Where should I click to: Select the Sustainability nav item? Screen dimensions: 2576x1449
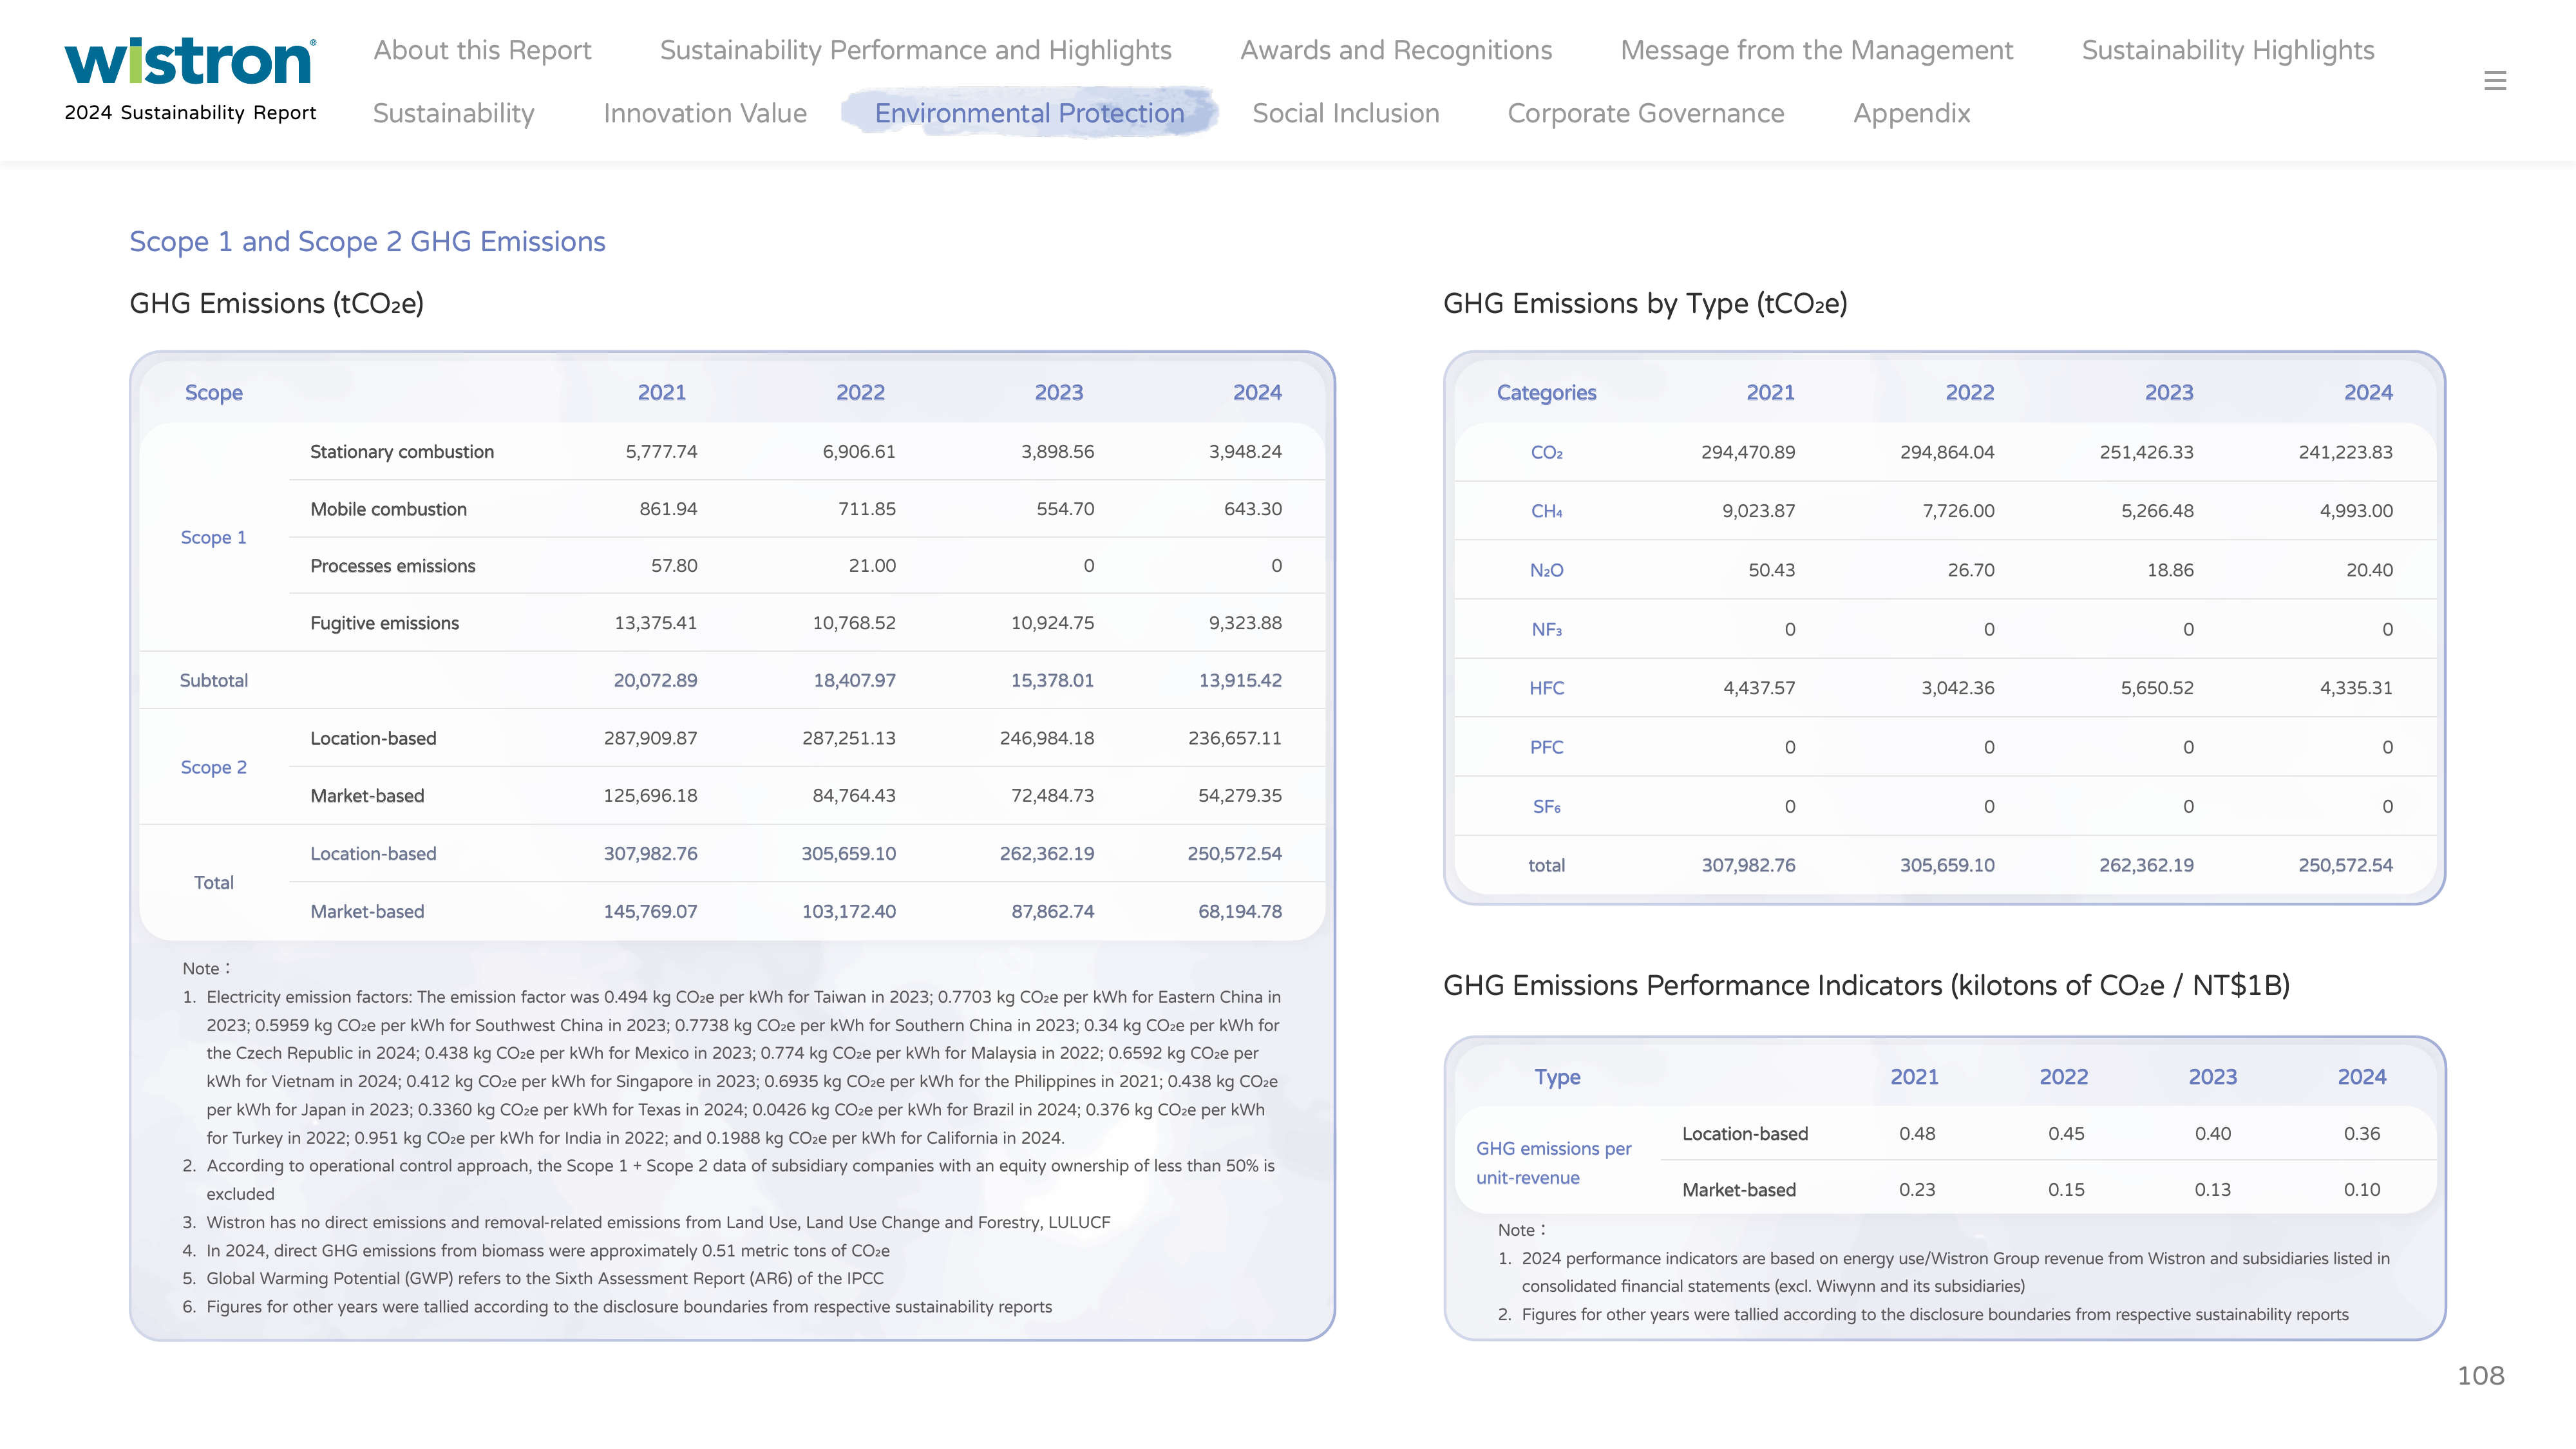(454, 113)
